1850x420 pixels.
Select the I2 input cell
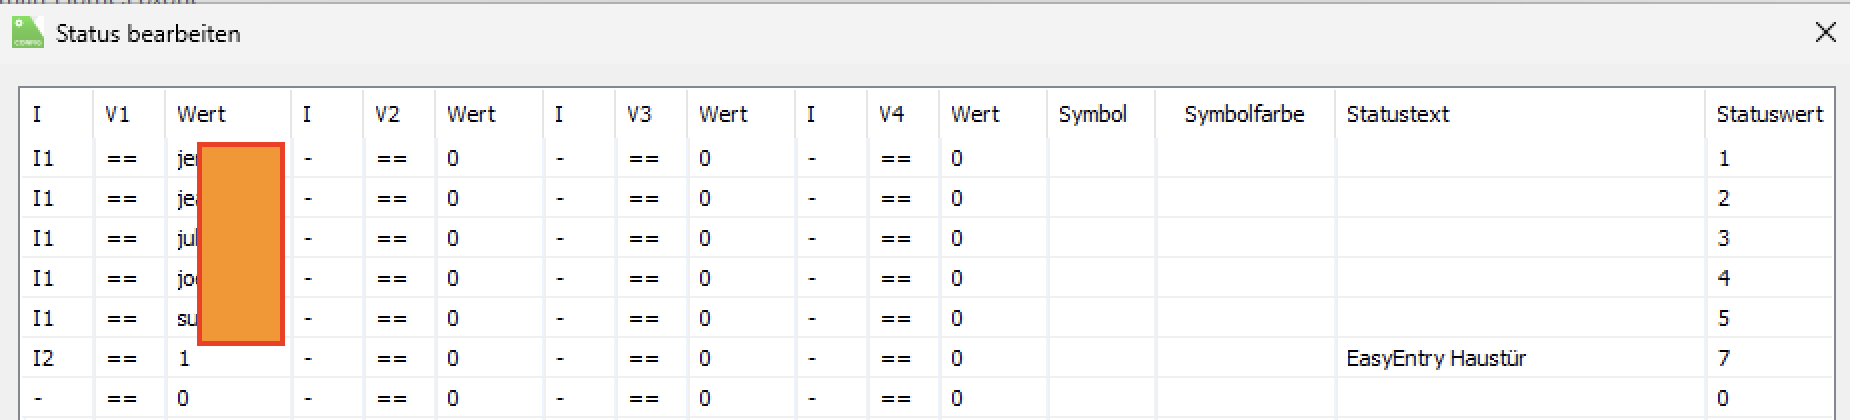tap(43, 358)
